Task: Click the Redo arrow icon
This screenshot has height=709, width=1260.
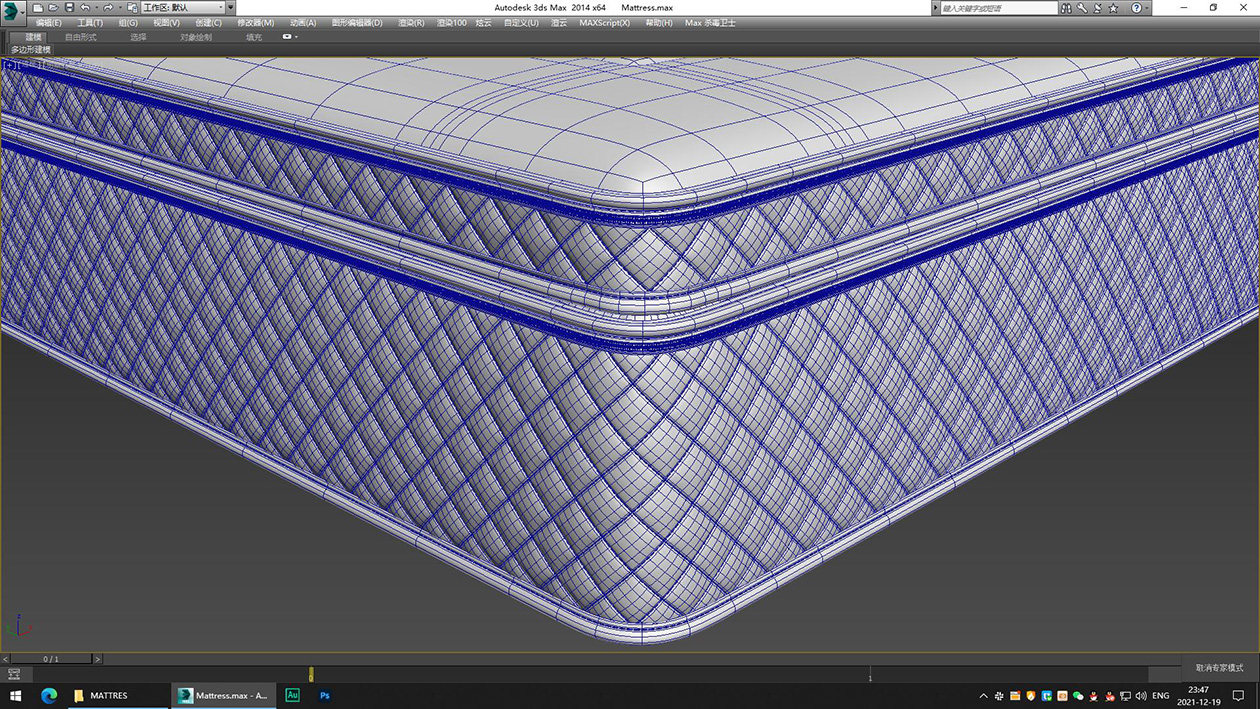Action: pos(107,8)
